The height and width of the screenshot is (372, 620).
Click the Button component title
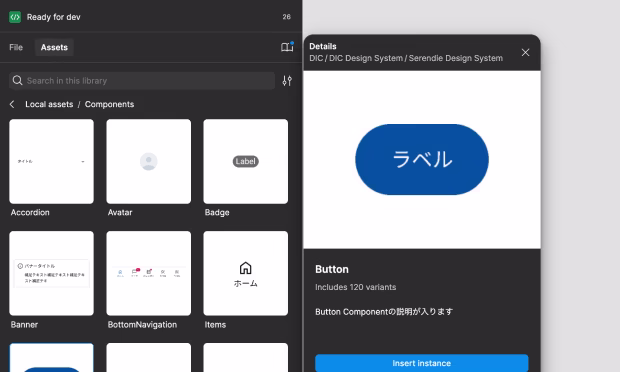332,269
